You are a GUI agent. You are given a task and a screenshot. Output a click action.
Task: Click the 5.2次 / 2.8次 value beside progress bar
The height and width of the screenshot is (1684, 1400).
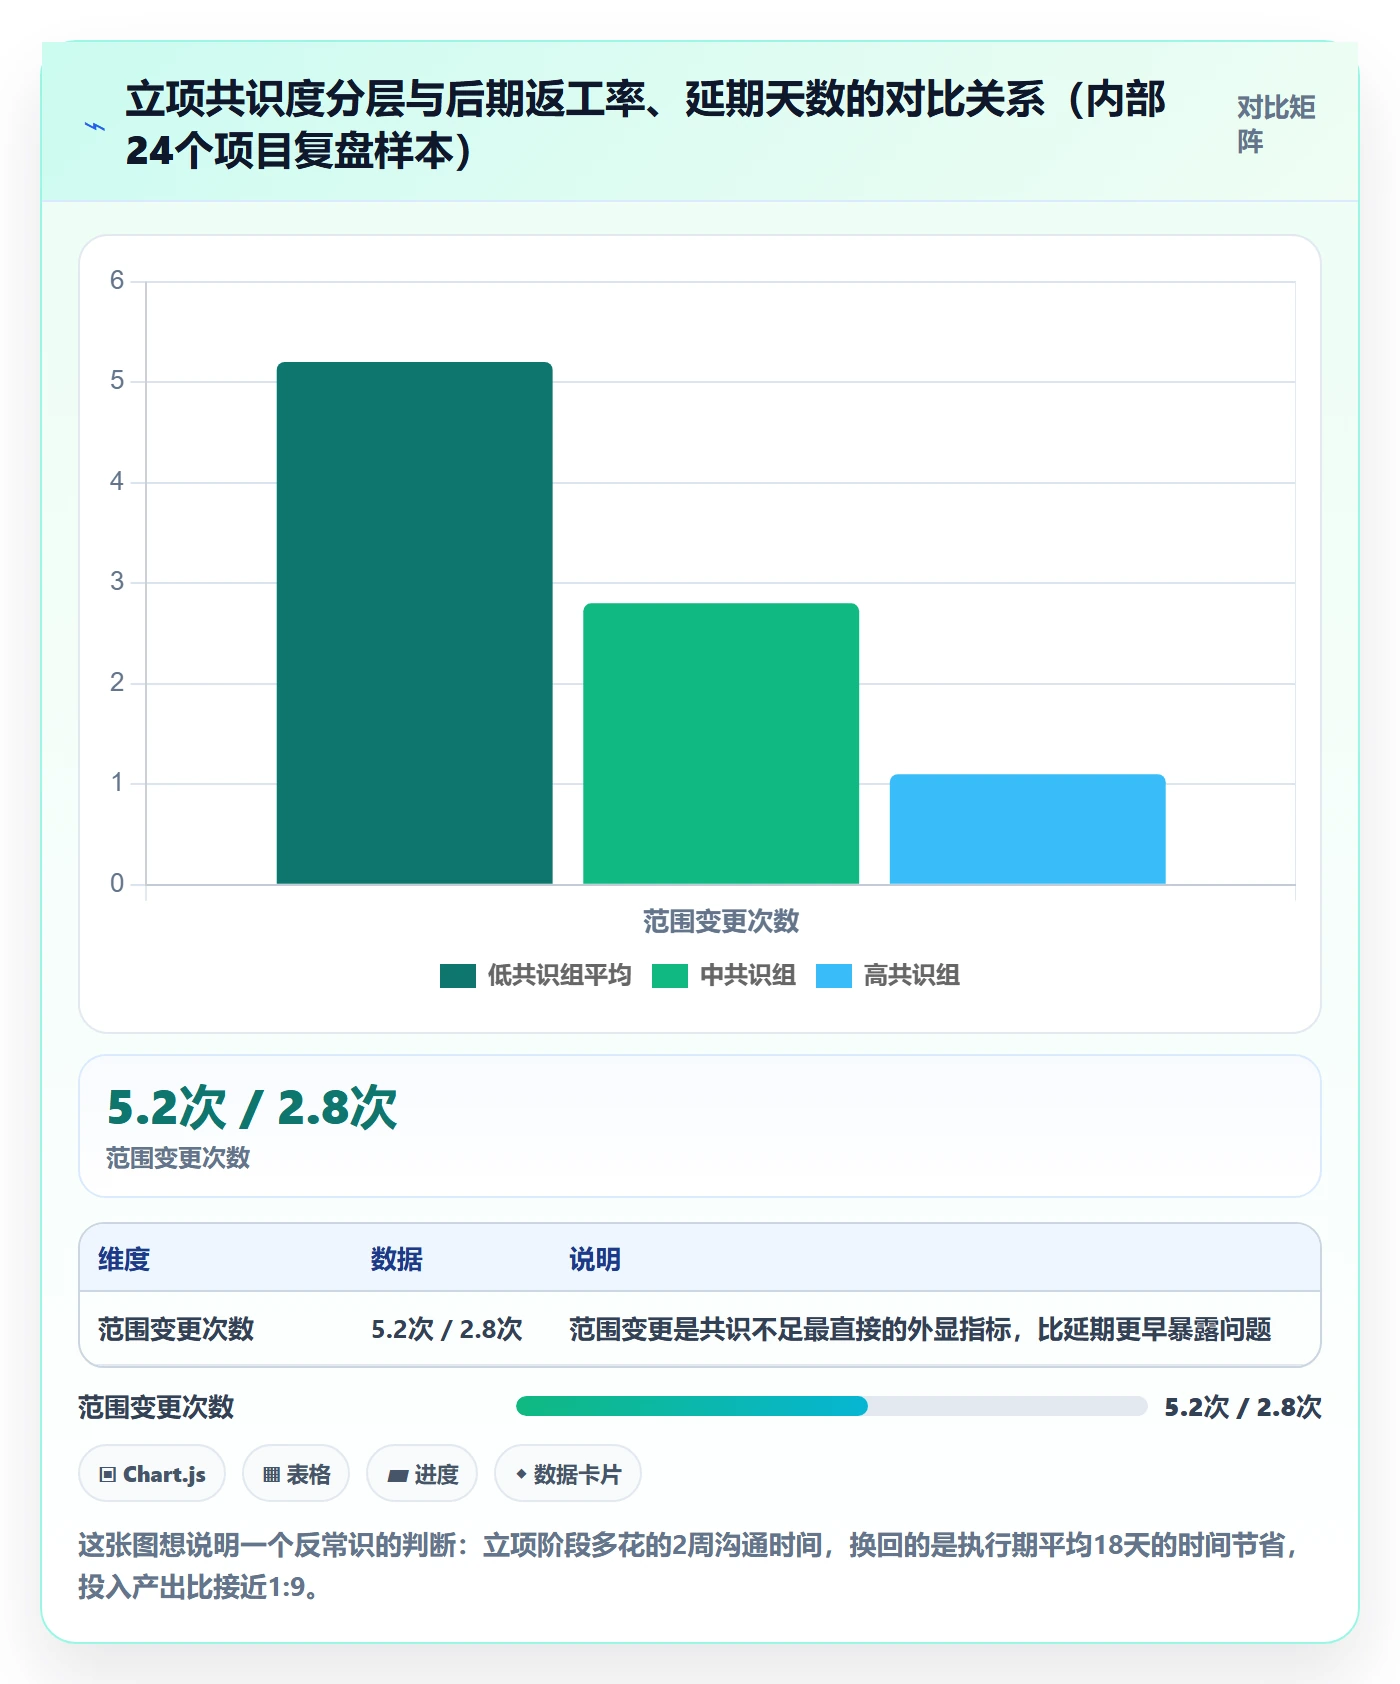pyautogui.click(x=1243, y=1407)
